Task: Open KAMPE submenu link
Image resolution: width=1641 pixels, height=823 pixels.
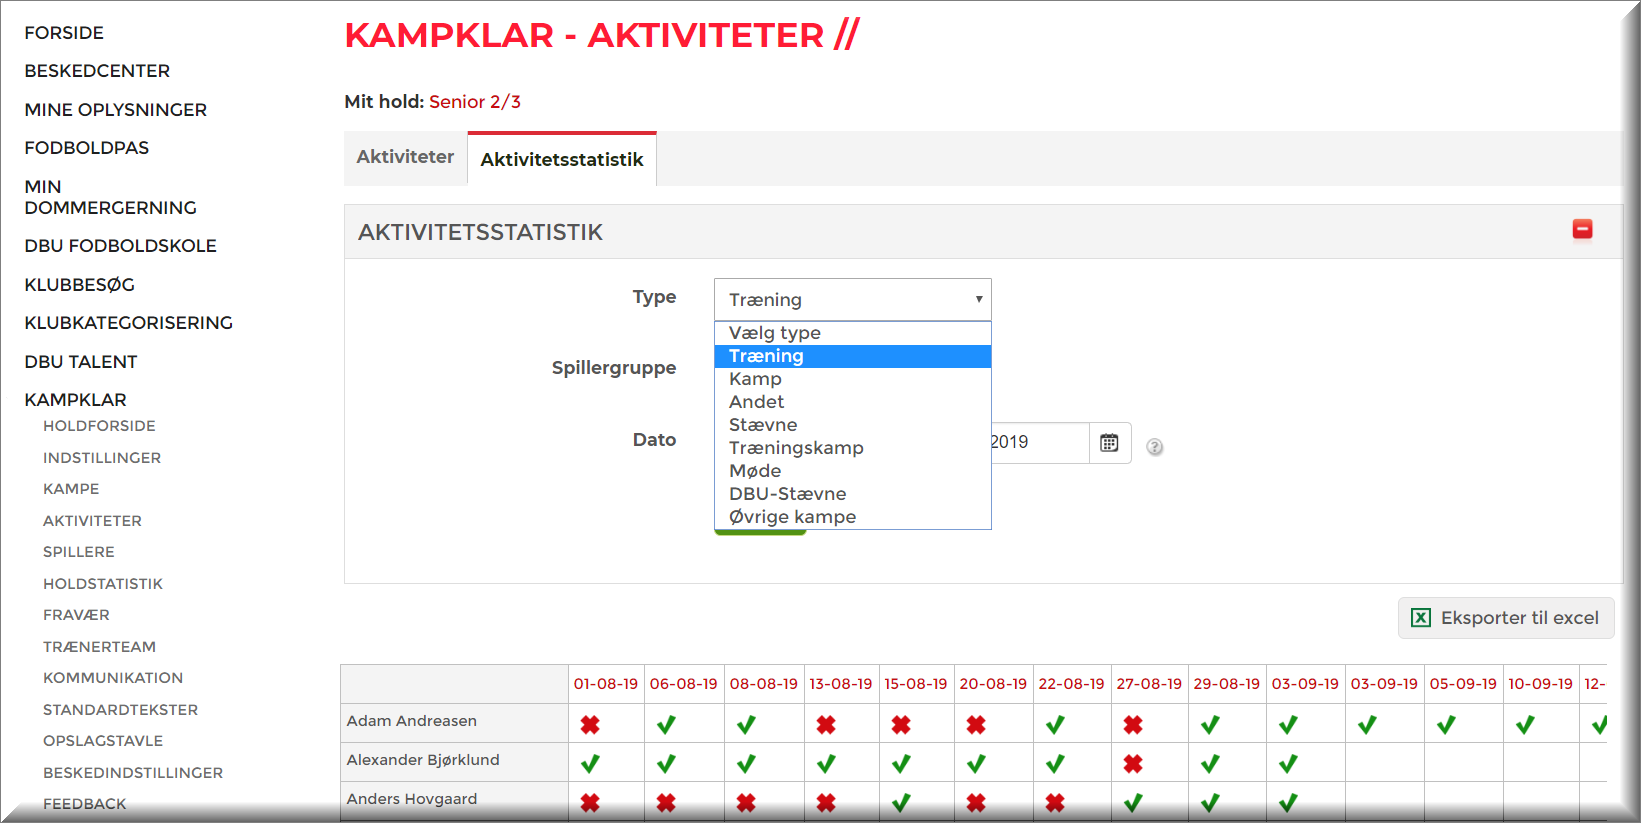Action: coord(71,489)
